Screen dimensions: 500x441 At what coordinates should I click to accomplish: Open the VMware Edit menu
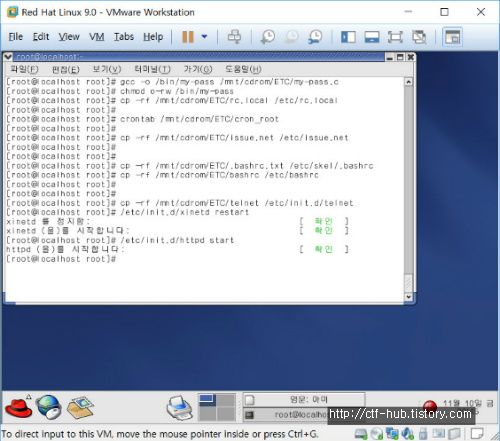(41, 37)
